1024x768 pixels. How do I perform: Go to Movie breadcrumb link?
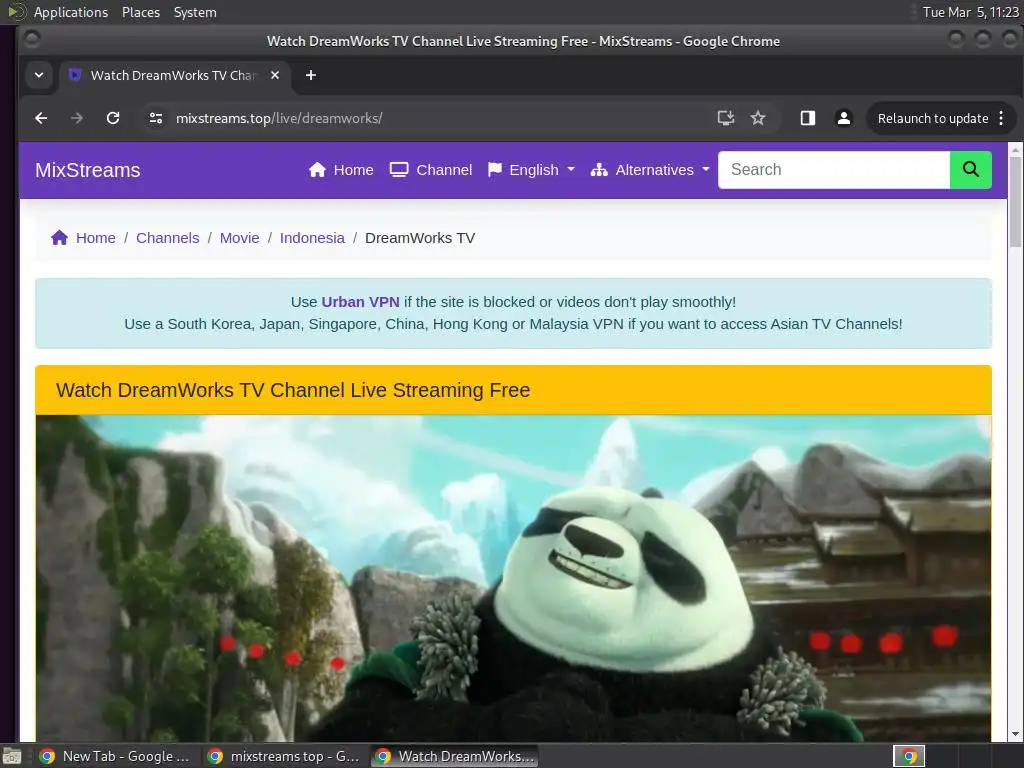click(239, 238)
